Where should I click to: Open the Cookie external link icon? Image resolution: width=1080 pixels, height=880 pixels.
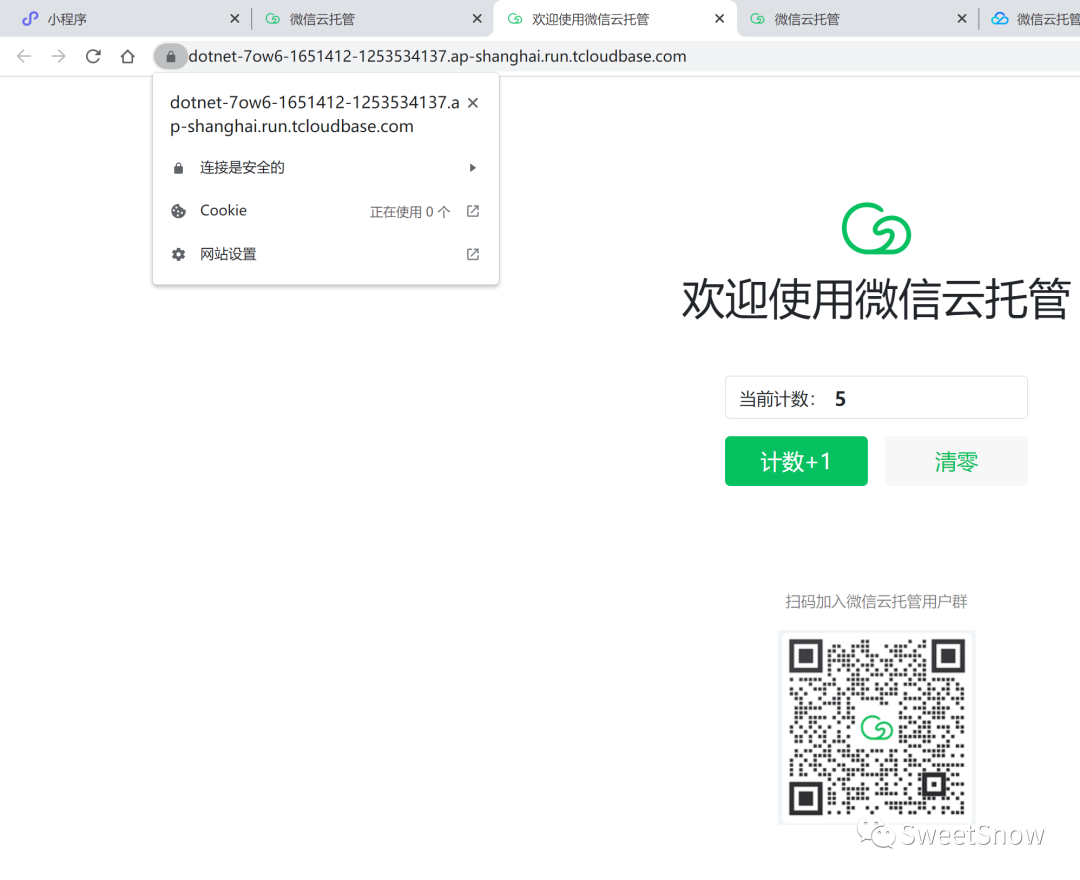tap(472, 211)
